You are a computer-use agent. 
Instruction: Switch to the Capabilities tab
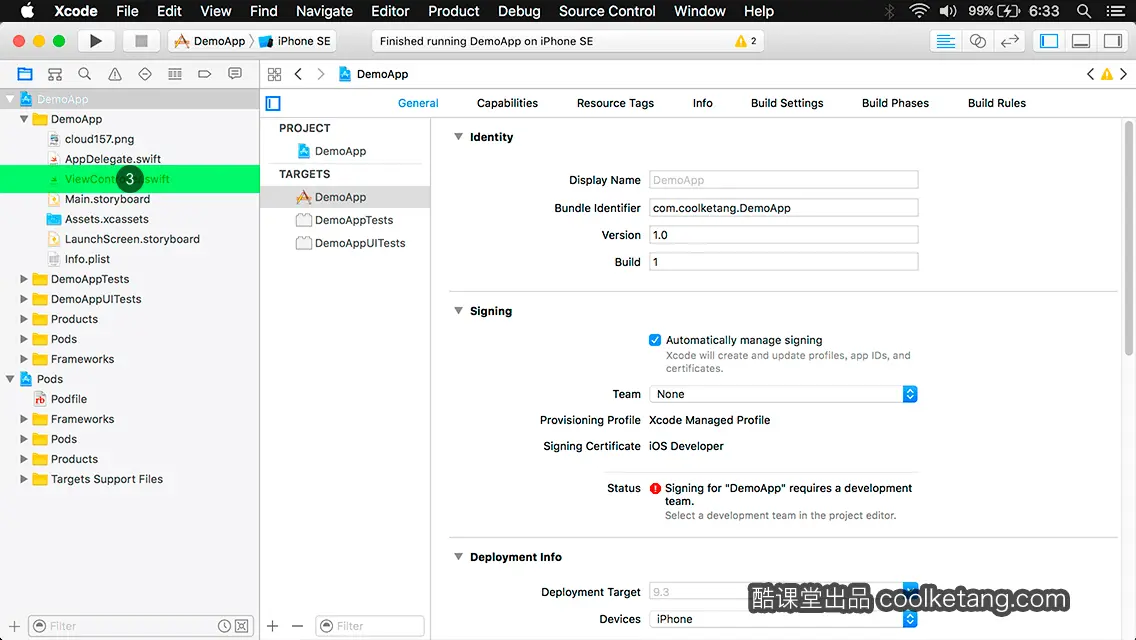(507, 103)
